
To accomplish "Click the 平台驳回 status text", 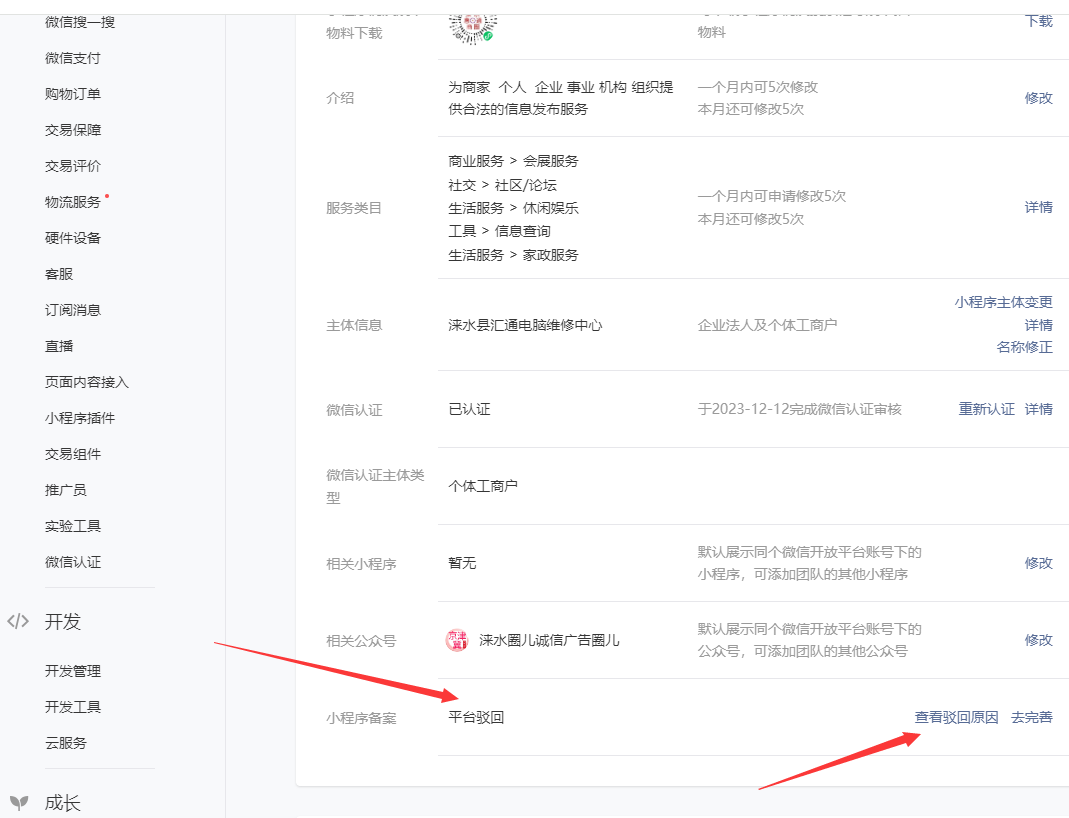I will (476, 717).
